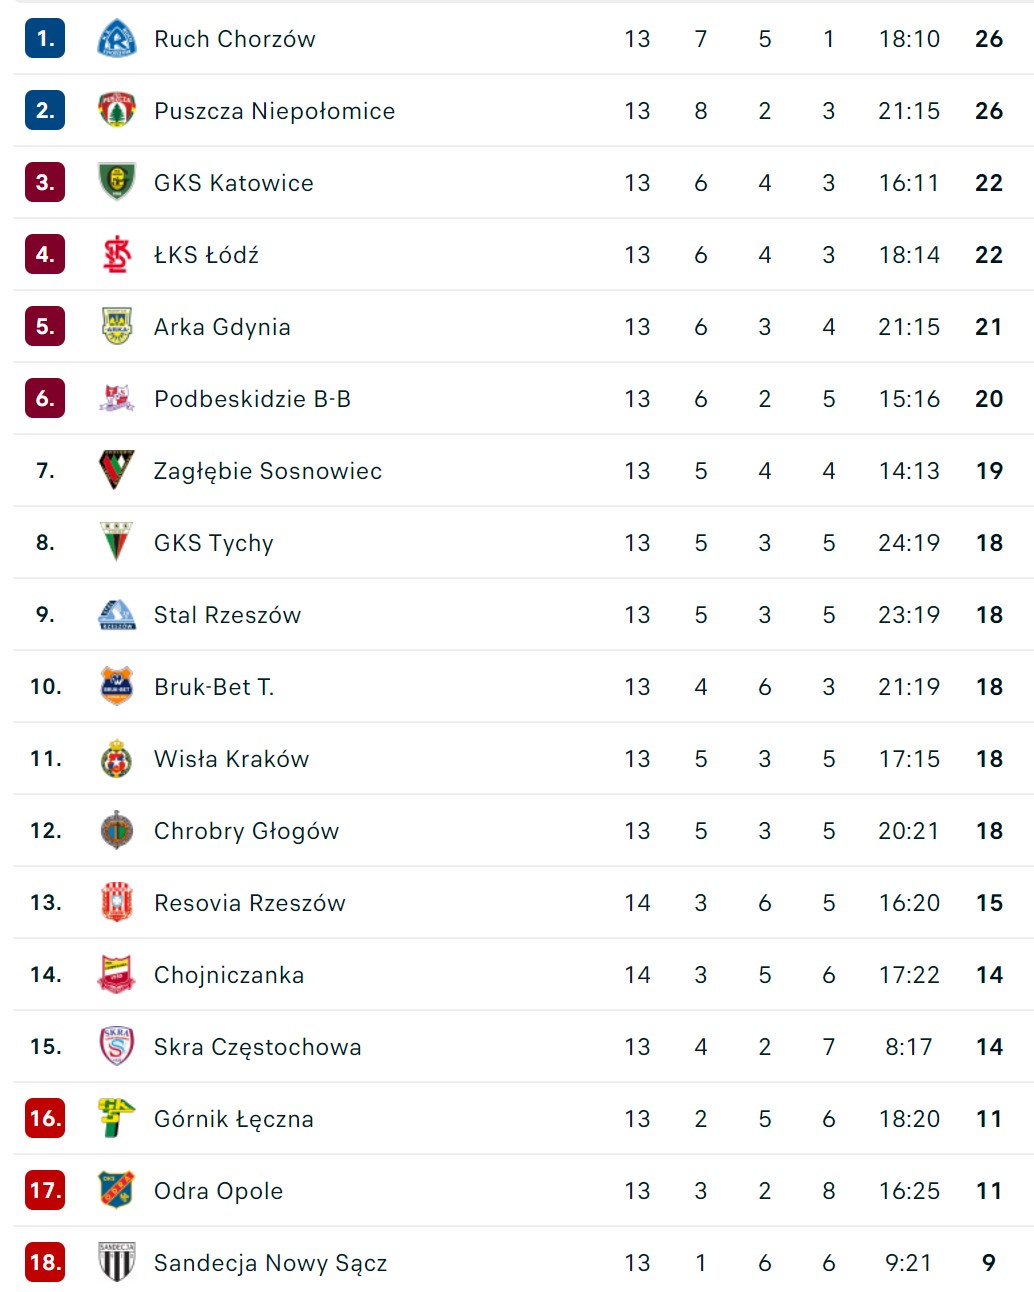Click the blue position 1 badge
Viewport: 1034px width, 1292px height.
[x=45, y=39]
